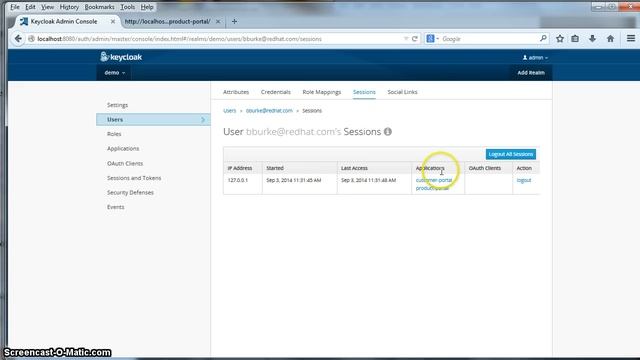
Task: Click the browser address bar URL
Action: coord(180,39)
